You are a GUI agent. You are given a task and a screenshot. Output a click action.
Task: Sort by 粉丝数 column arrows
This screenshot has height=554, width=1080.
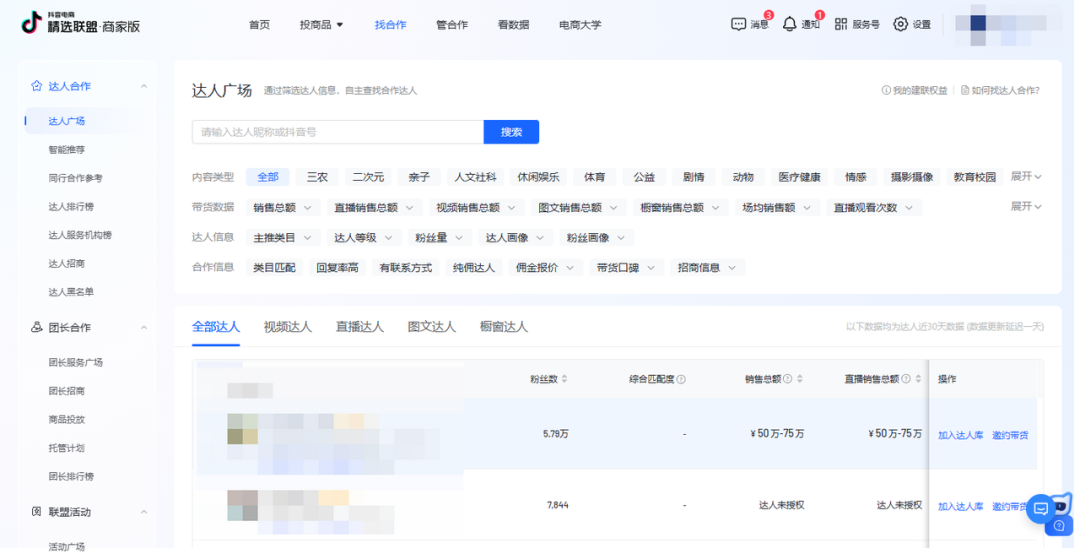coord(565,379)
